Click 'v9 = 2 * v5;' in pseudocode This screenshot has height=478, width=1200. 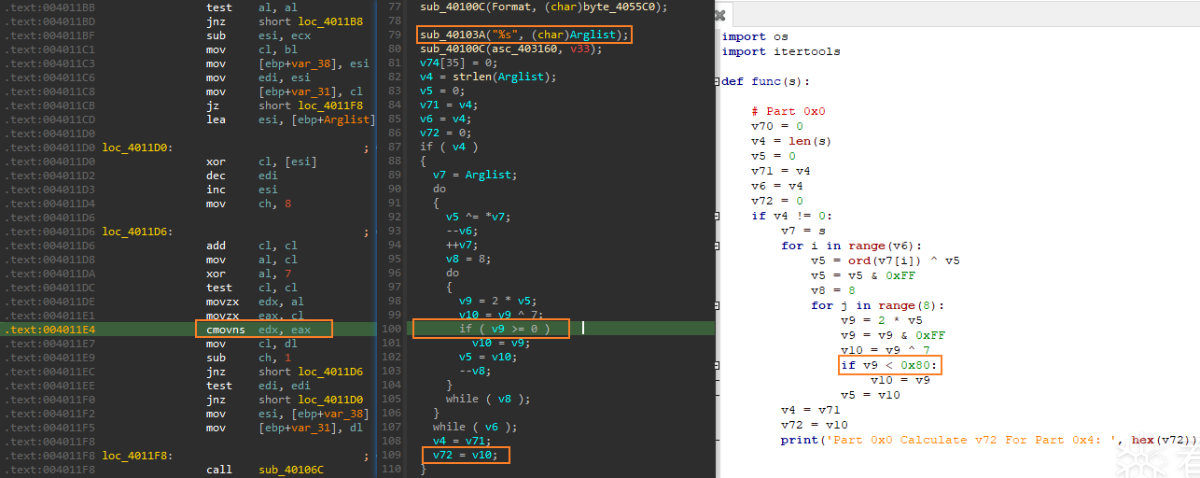click(500, 300)
